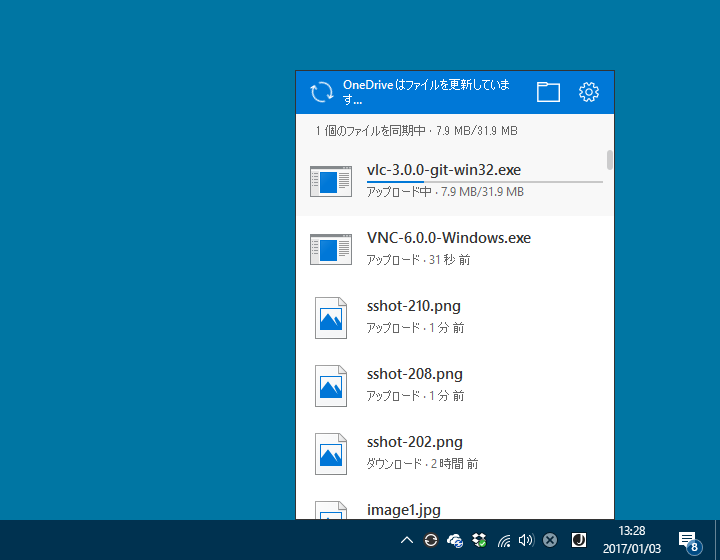Open the taskbar clock 13:28
The height and width of the screenshot is (560, 720).
tap(632, 540)
